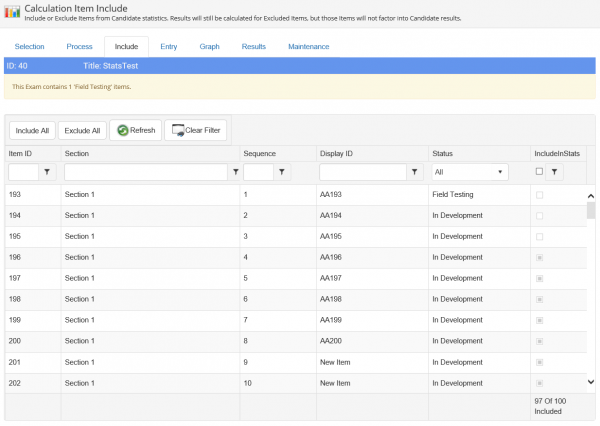The height and width of the screenshot is (426, 600).
Task: Open the IncludeInStats filter funnel
Action: click(554, 172)
